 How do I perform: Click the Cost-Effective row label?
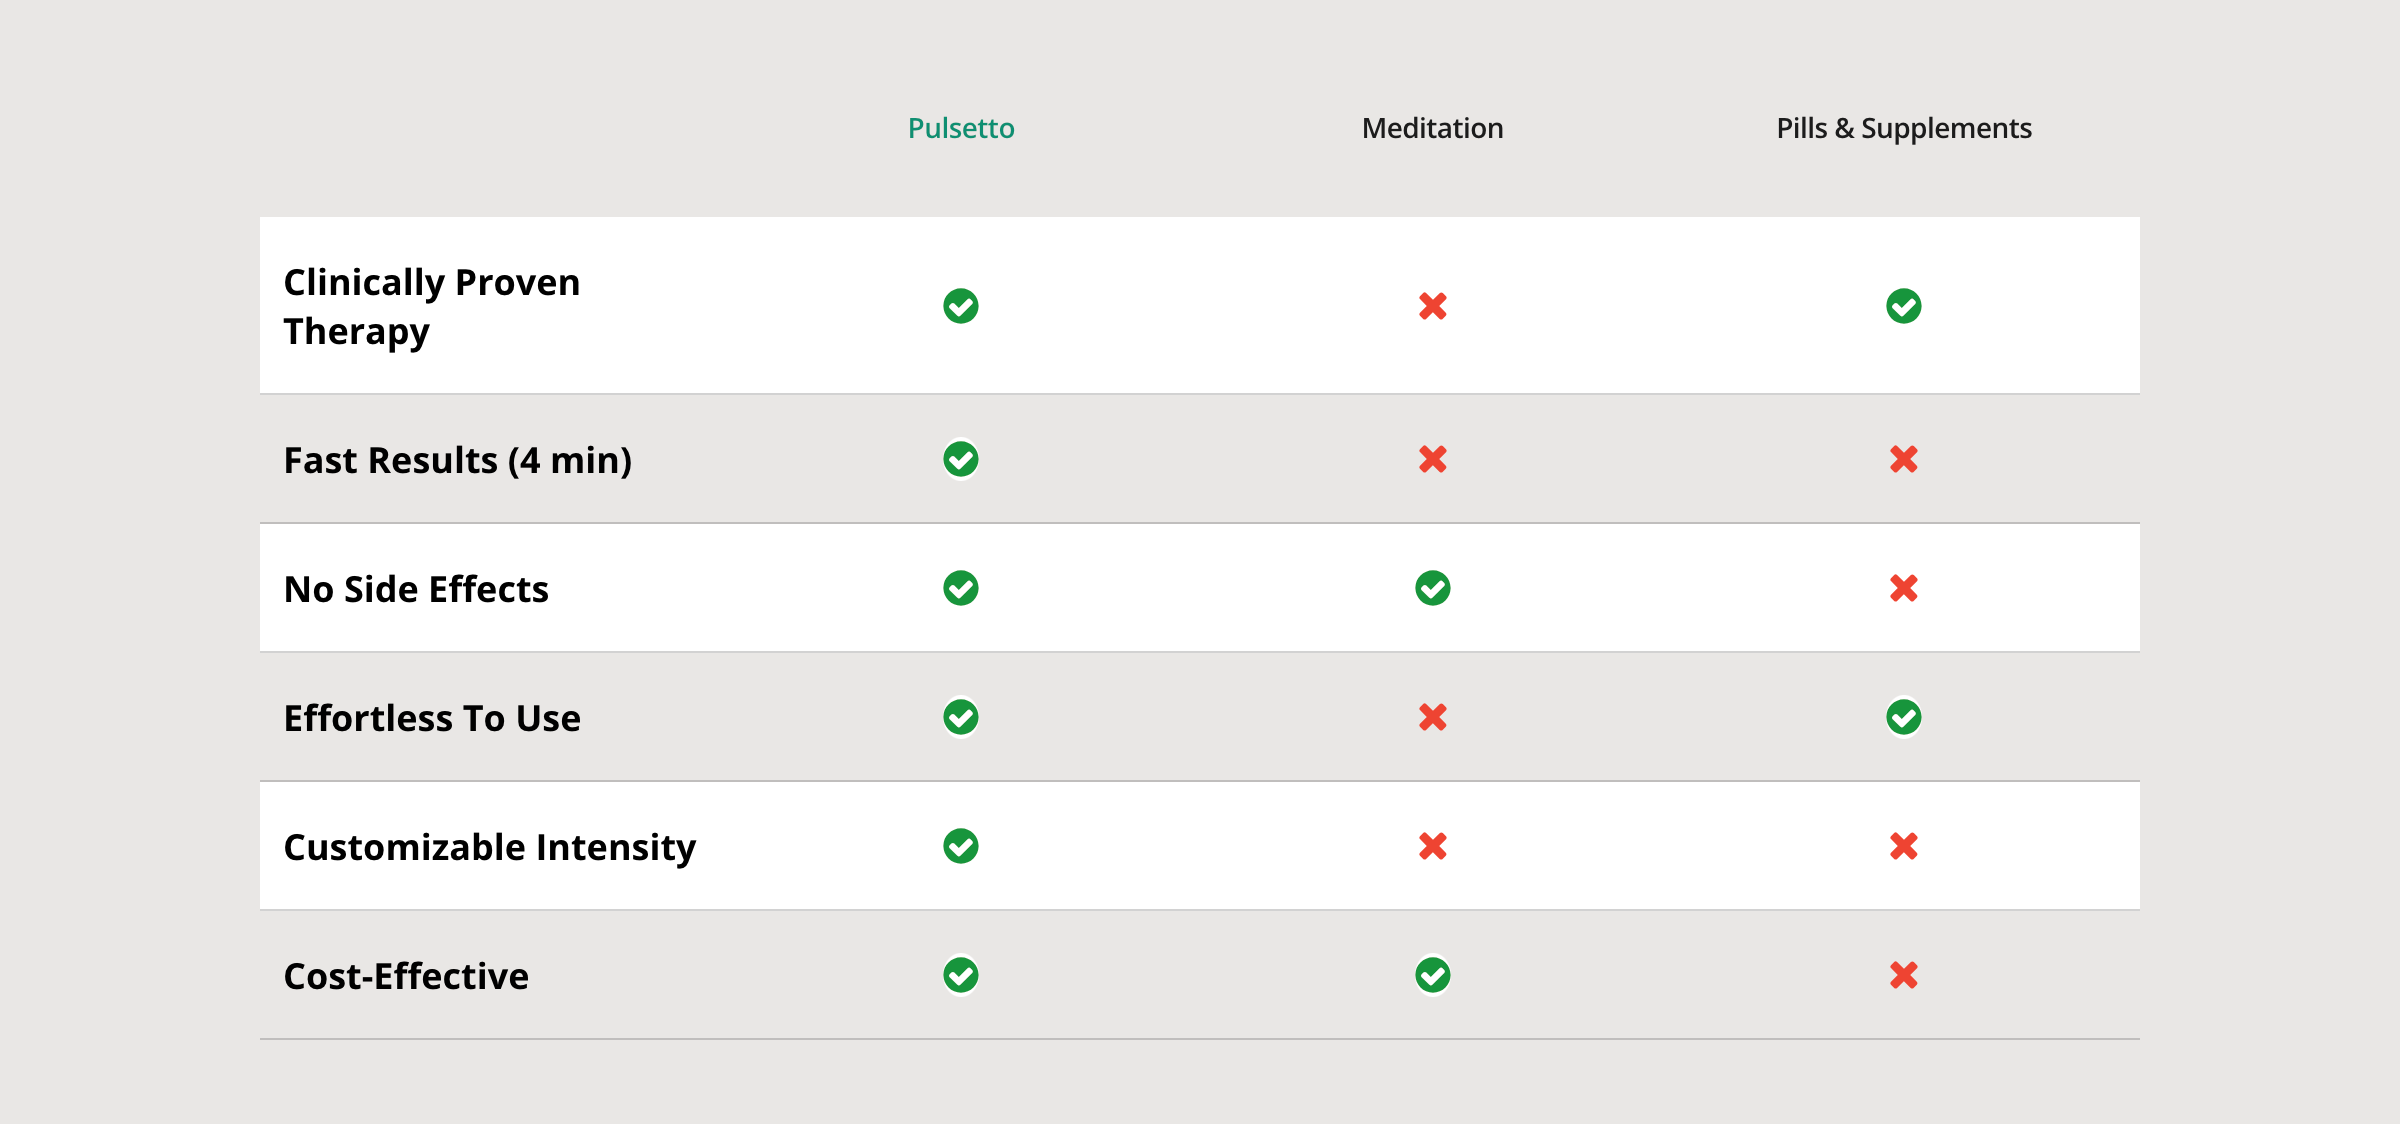406,976
